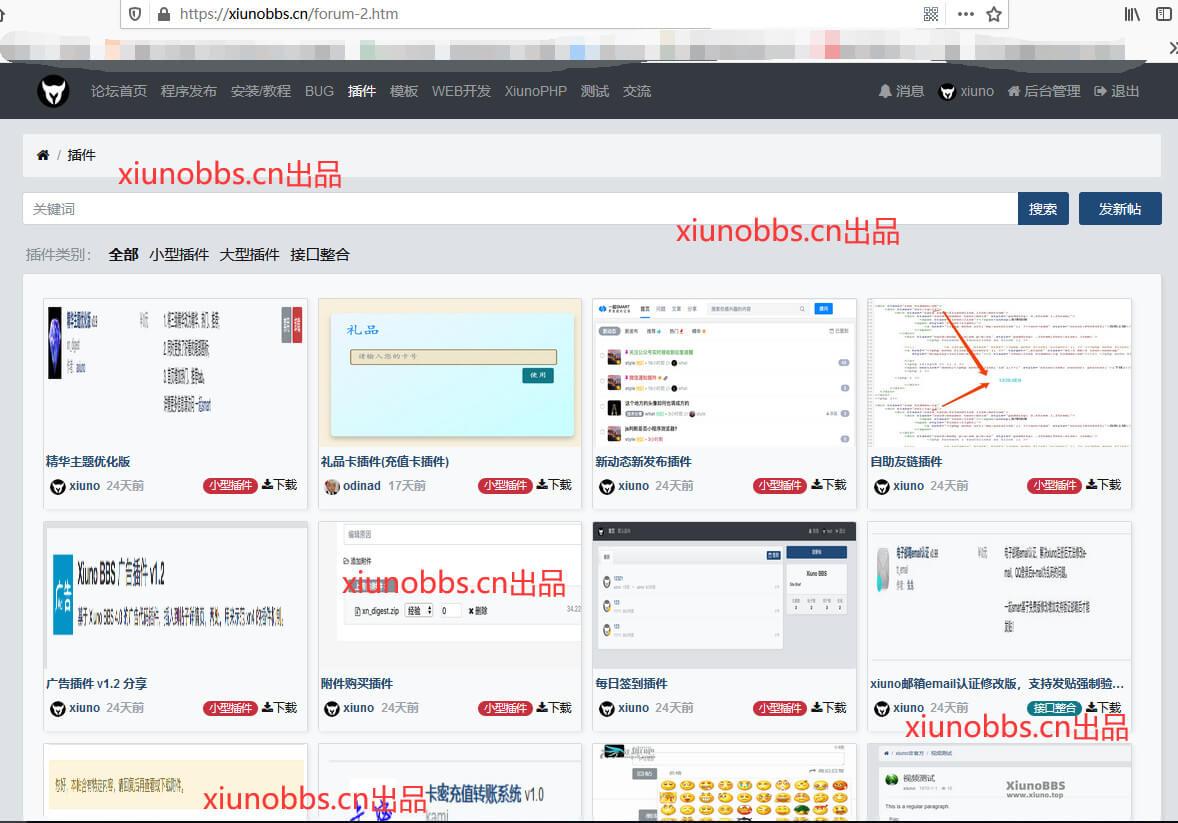Download the 自助友链插件 plugin
The image size is (1178, 823).
click(x=1104, y=485)
